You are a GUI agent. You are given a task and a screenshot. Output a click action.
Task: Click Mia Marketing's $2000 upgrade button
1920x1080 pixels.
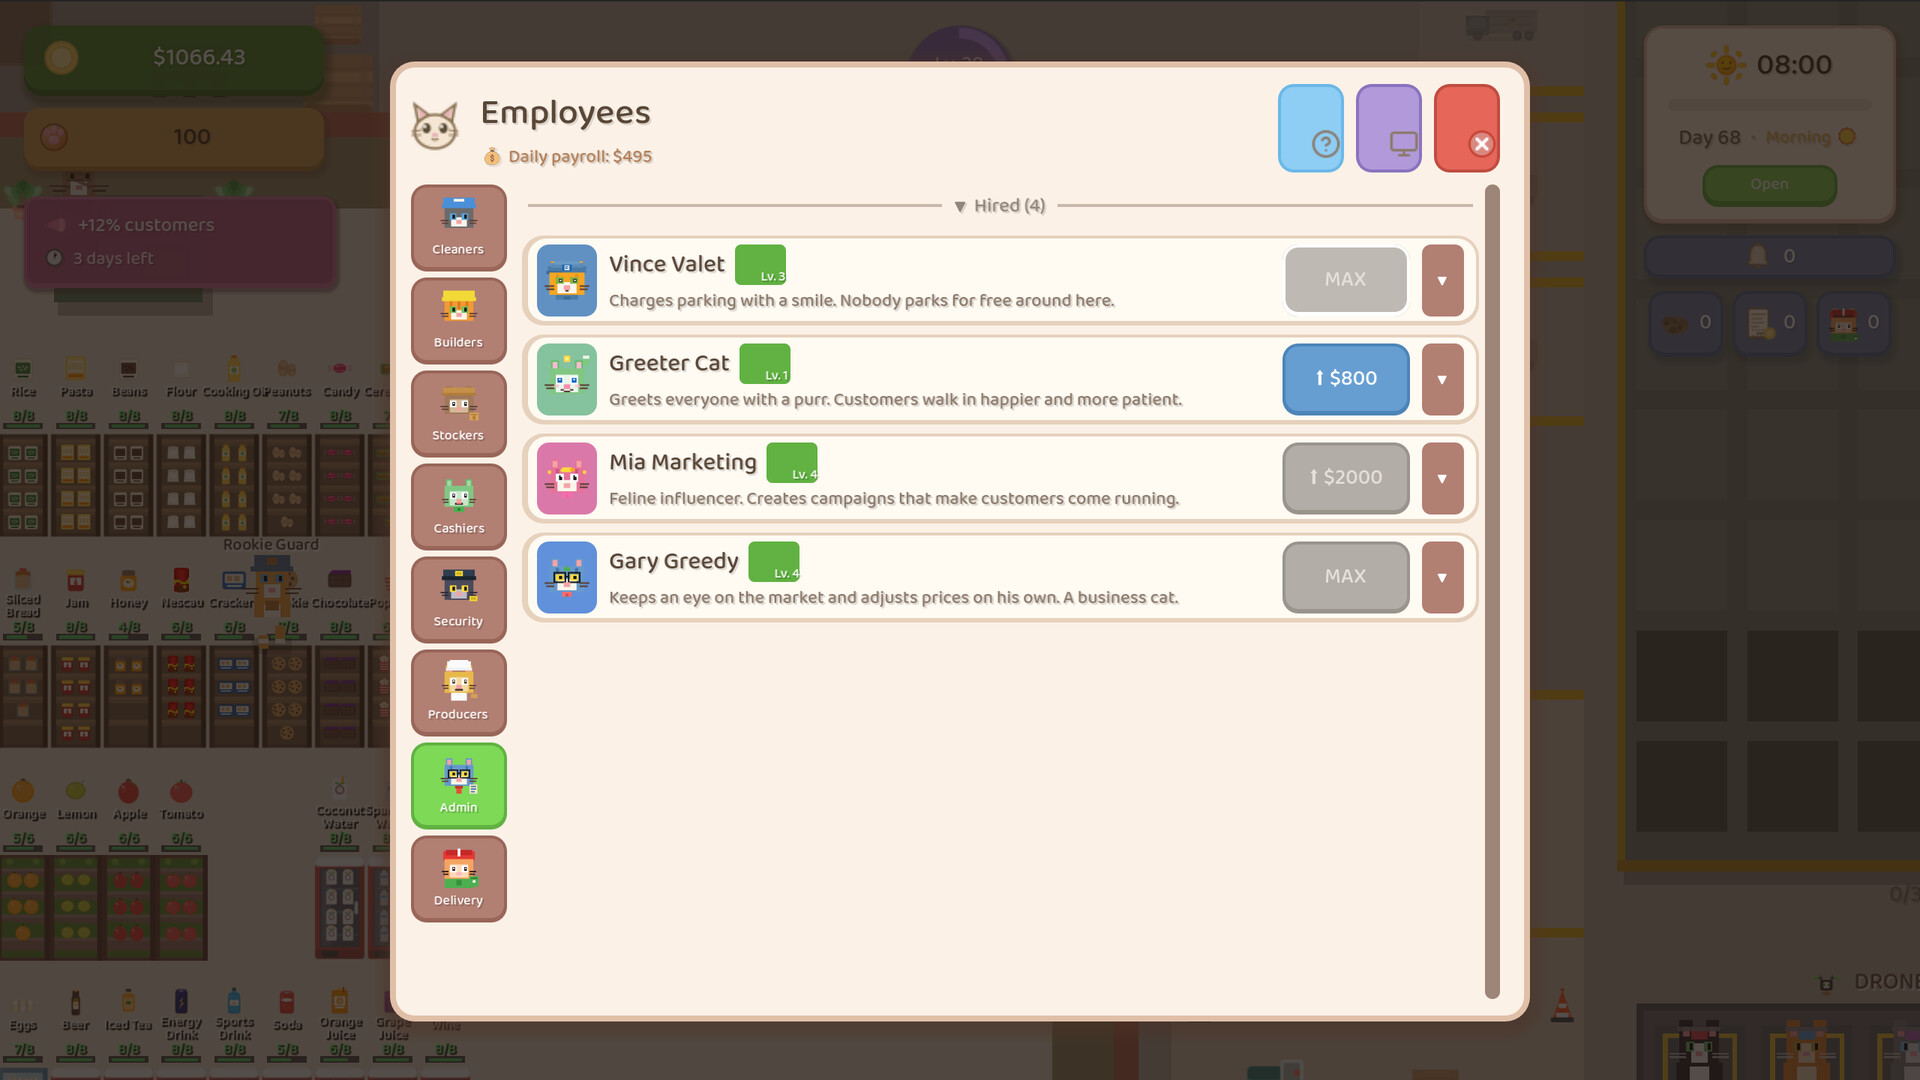click(1345, 478)
